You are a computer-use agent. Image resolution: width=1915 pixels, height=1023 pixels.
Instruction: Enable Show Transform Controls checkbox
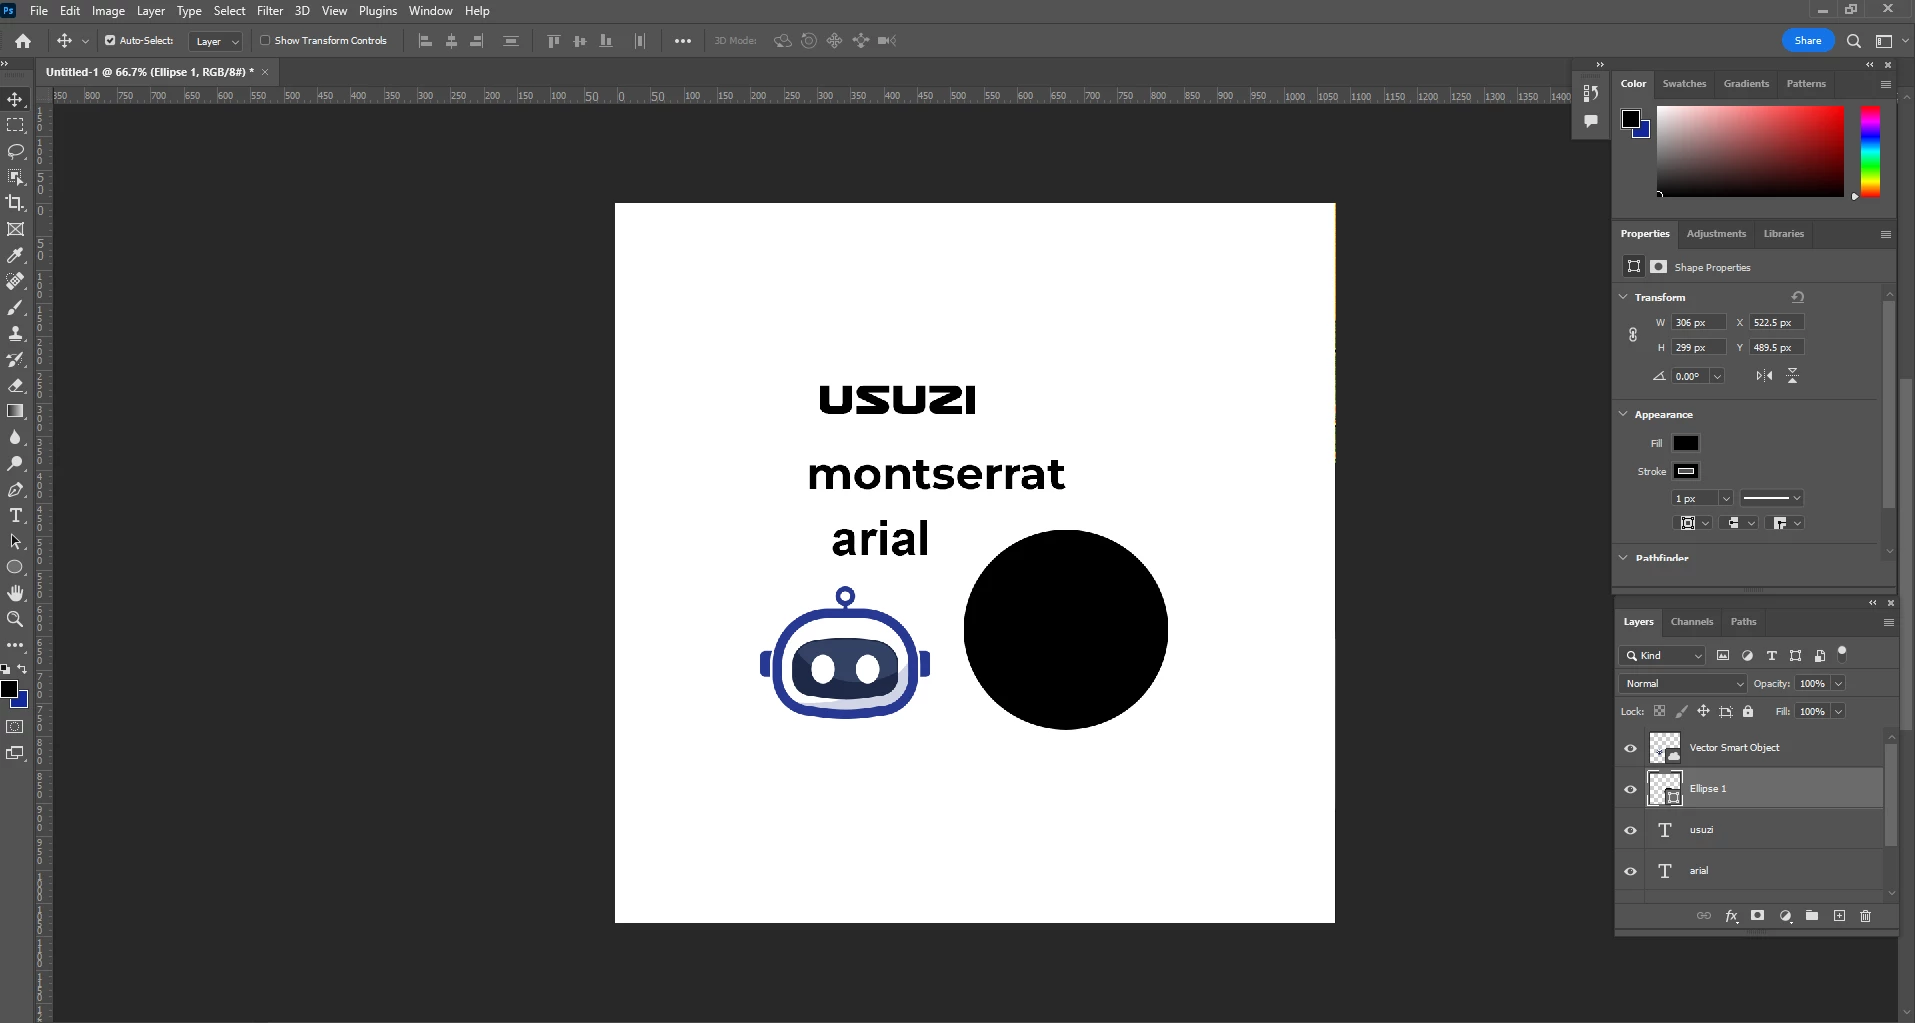[x=265, y=41]
